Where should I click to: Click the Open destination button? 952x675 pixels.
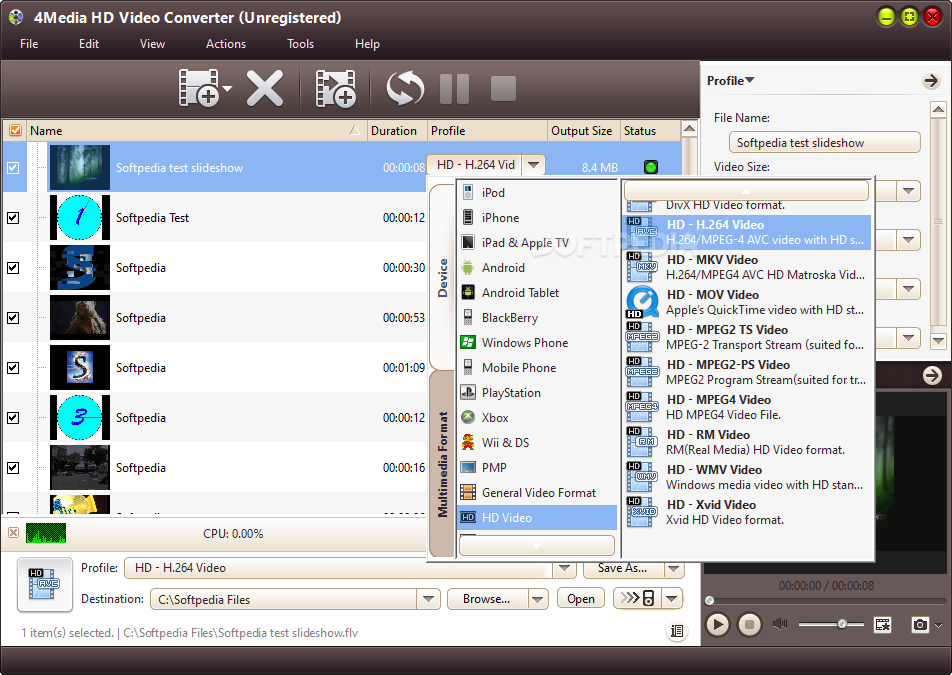point(581,599)
